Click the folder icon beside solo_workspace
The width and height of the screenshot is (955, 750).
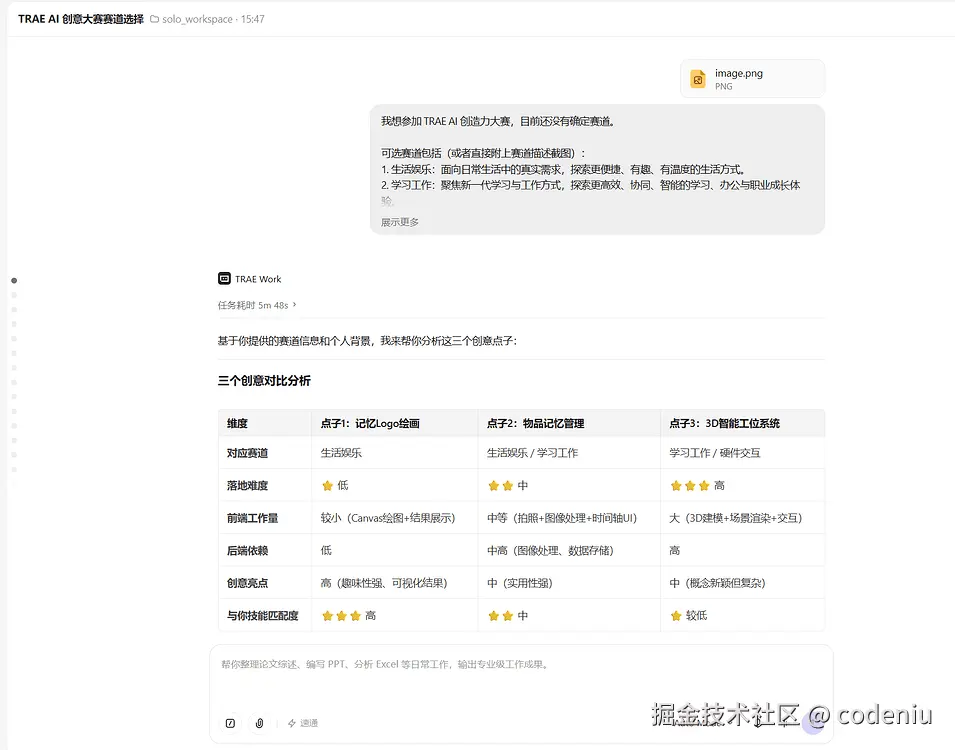point(155,19)
